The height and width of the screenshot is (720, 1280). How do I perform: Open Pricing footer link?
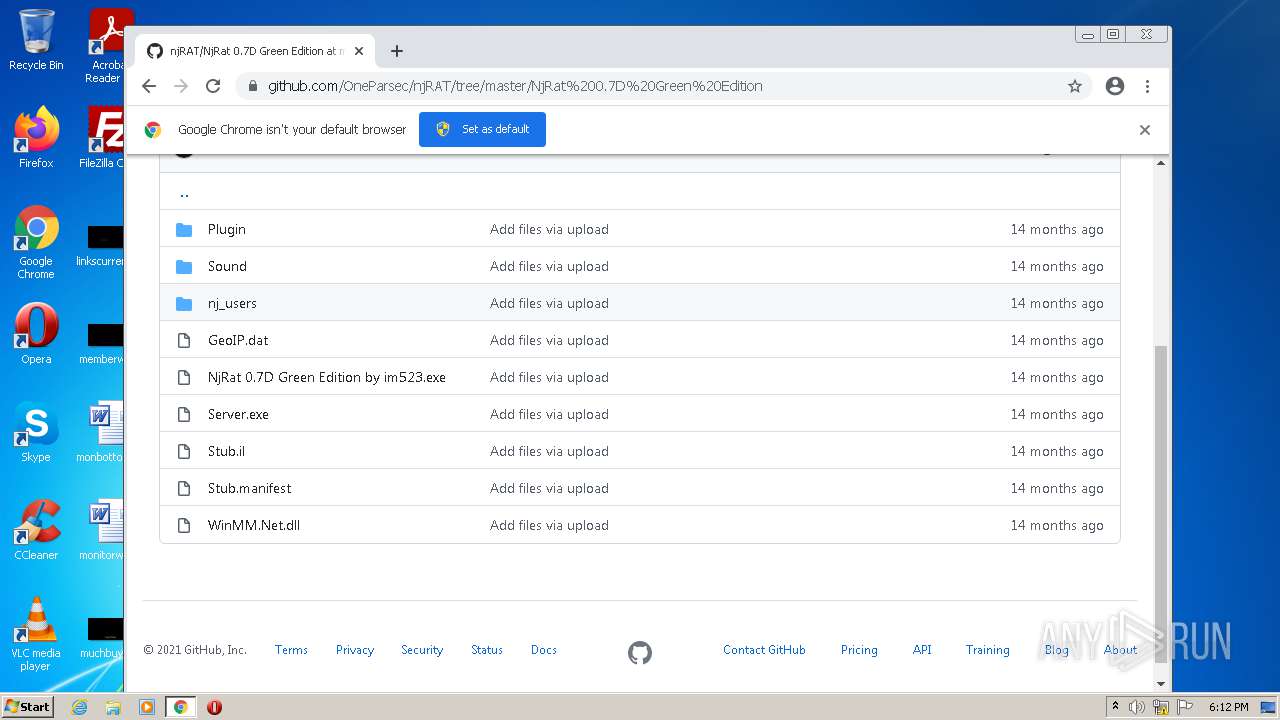(x=859, y=650)
